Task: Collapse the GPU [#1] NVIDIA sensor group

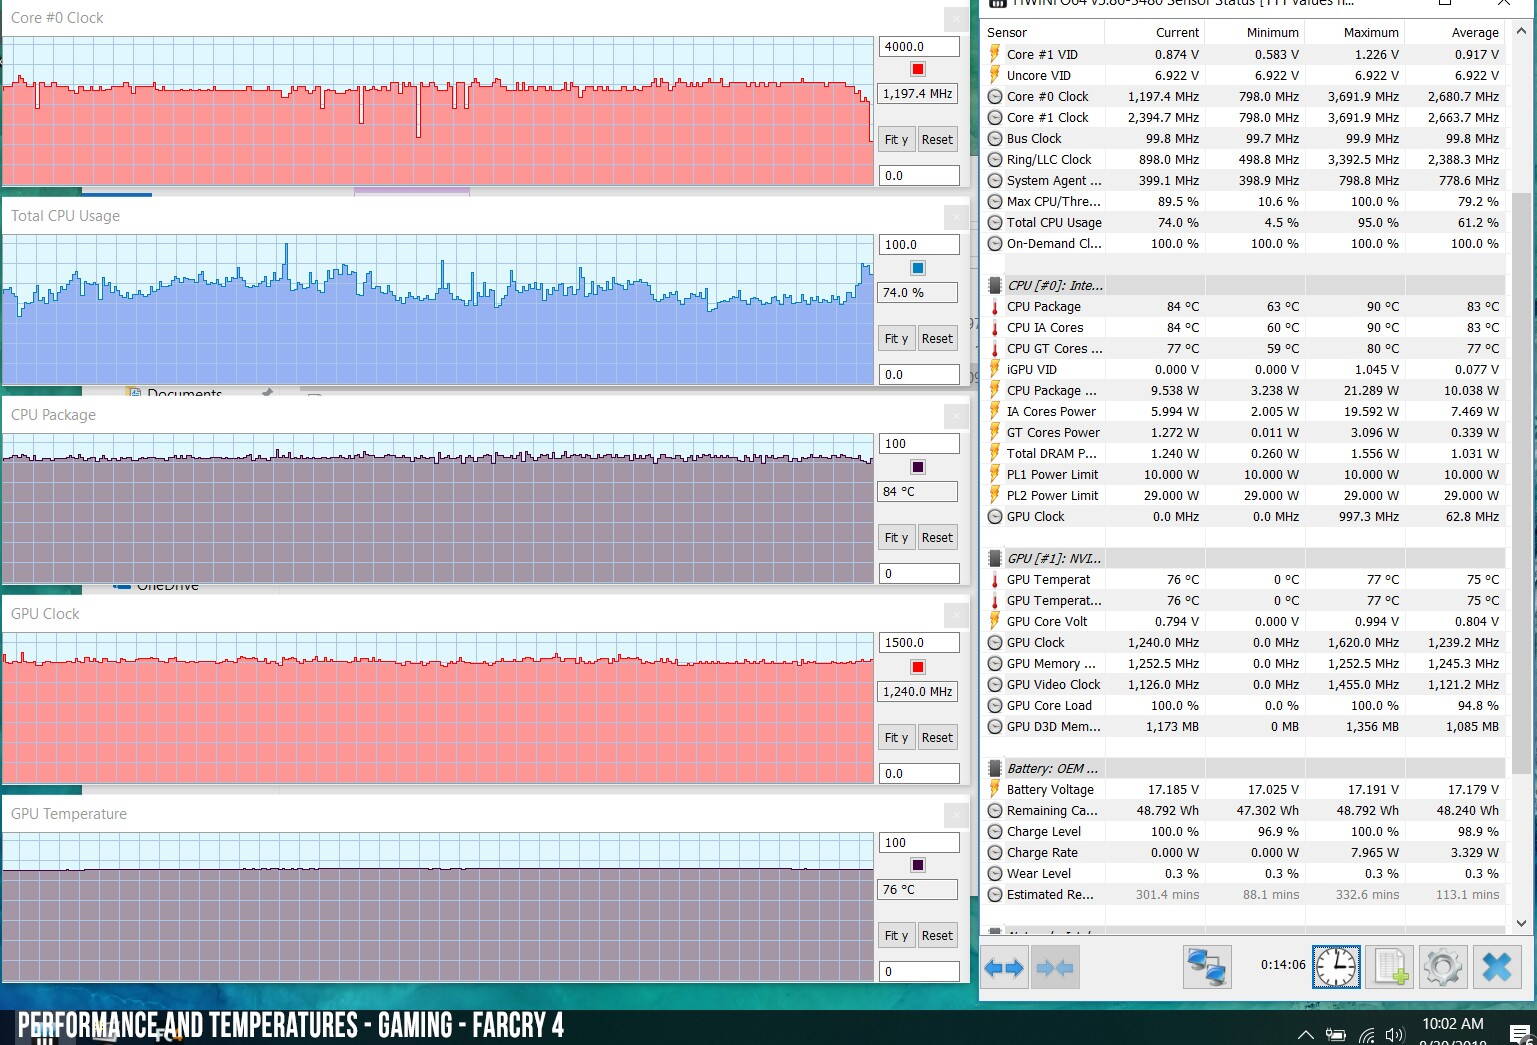Action: click(1053, 558)
